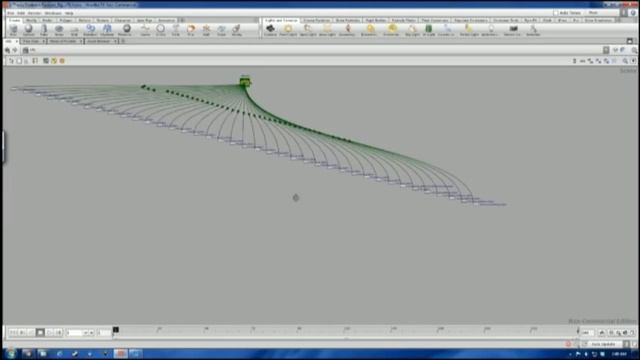
Task: Select the Null star-shaped shelf tool
Action: pyautogui.click(x=206, y=30)
